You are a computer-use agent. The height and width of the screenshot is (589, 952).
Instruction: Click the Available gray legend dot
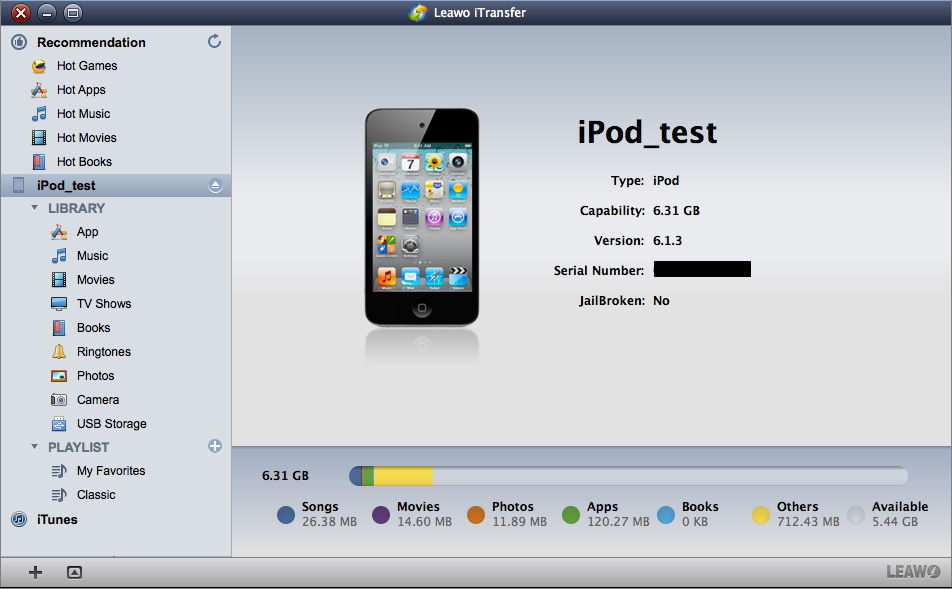[856, 515]
